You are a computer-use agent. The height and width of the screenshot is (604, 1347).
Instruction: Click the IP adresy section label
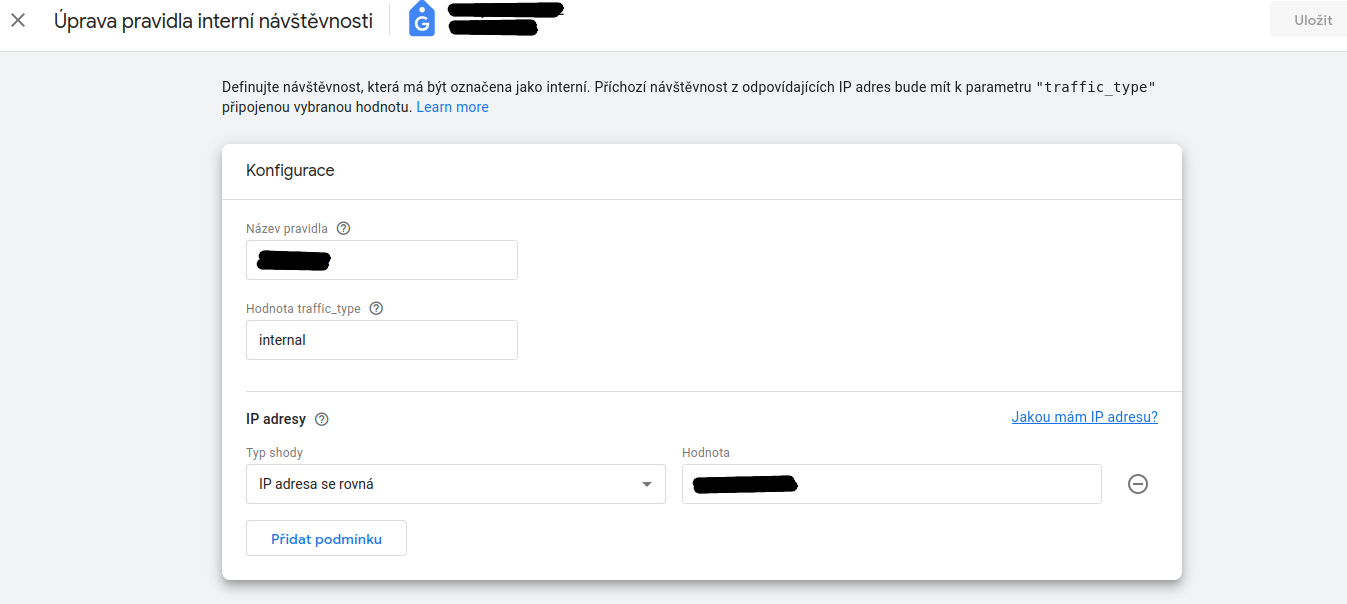(x=276, y=419)
